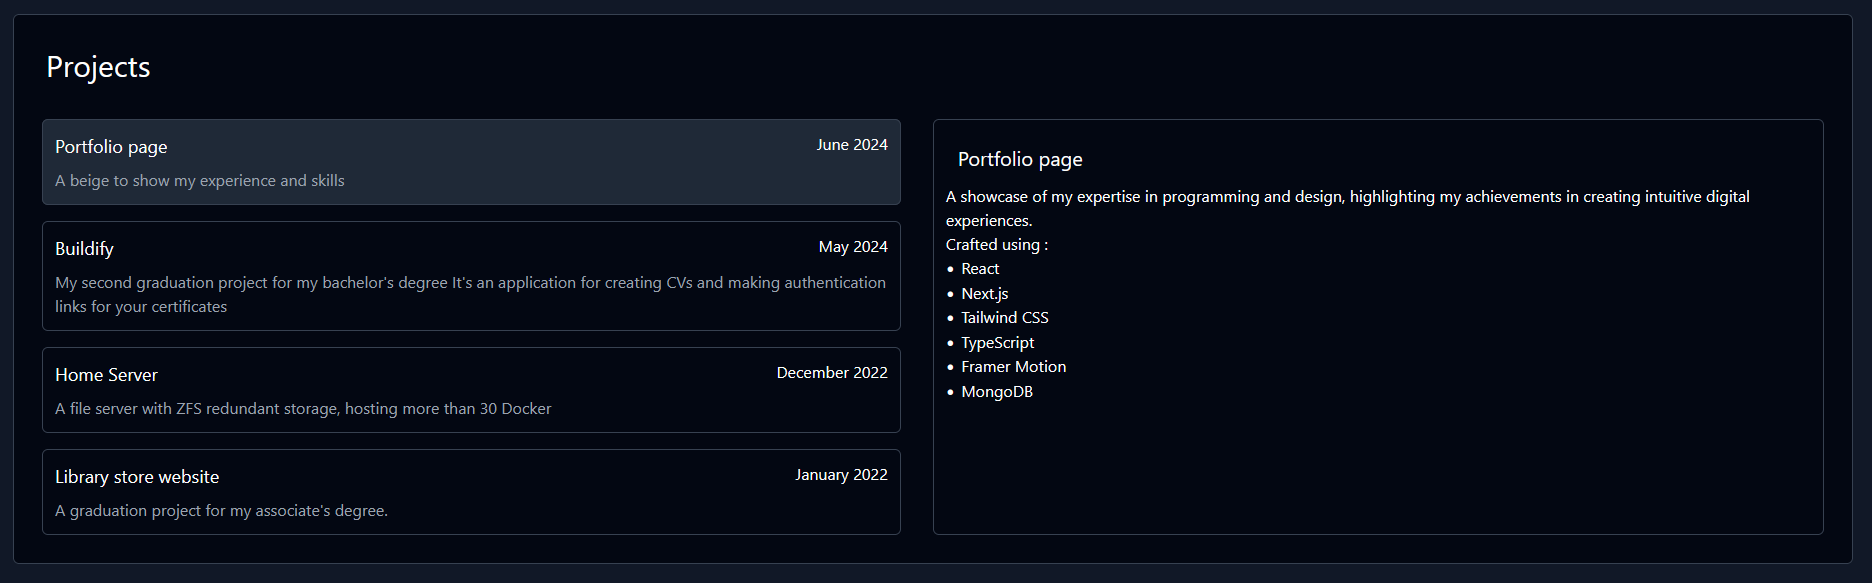Click the Tailwind CSS list item

(x=1004, y=318)
